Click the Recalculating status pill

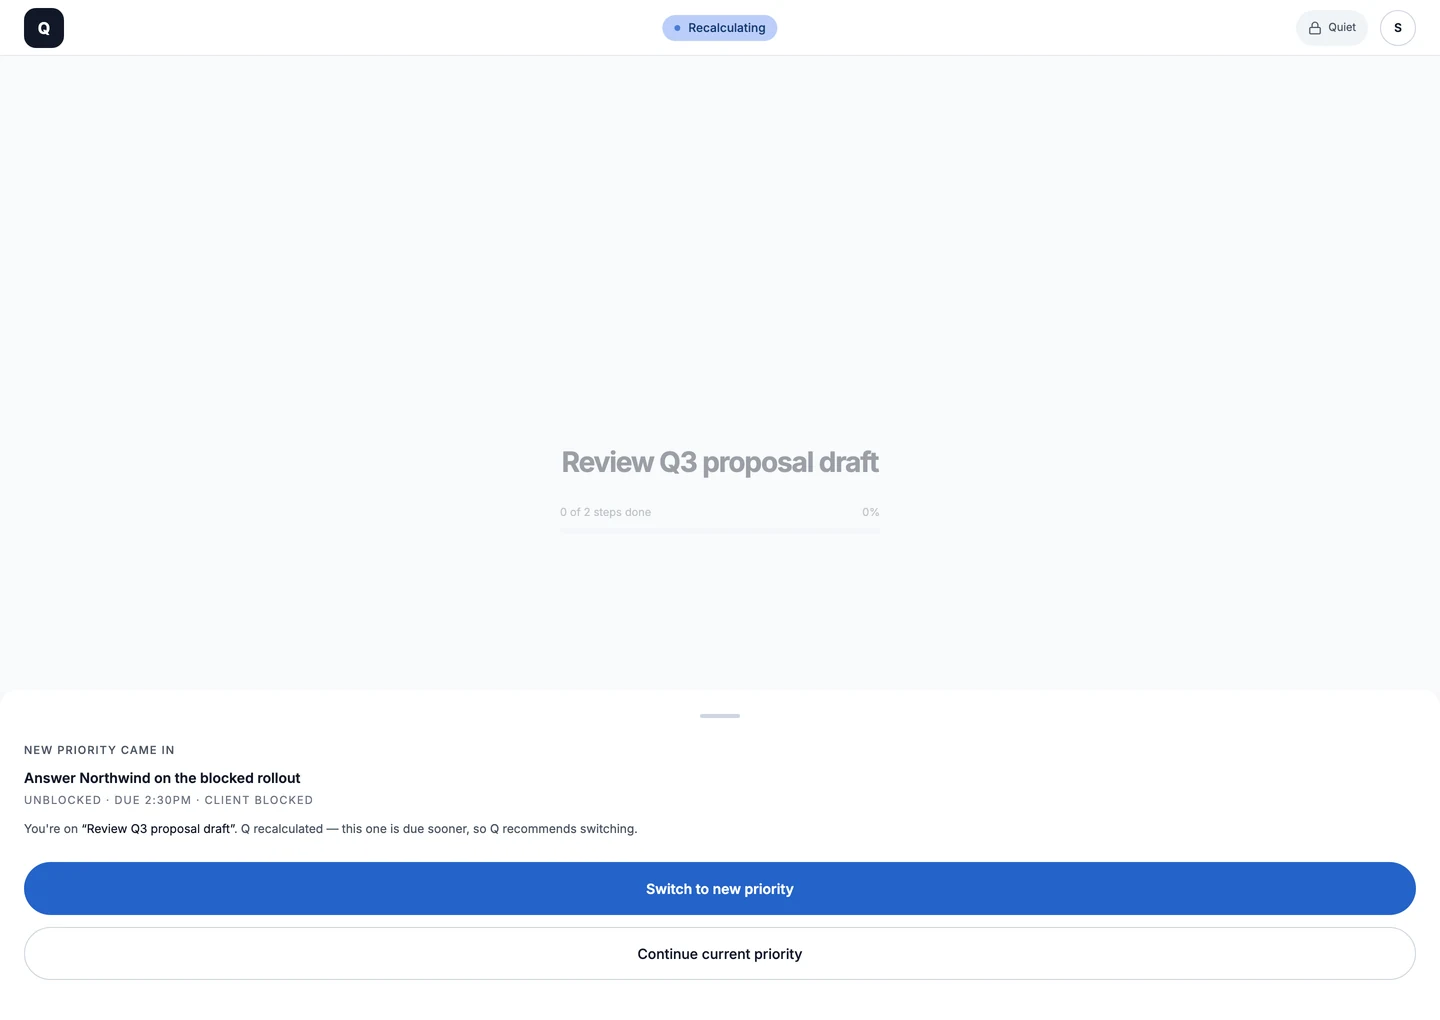coord(720,28)
